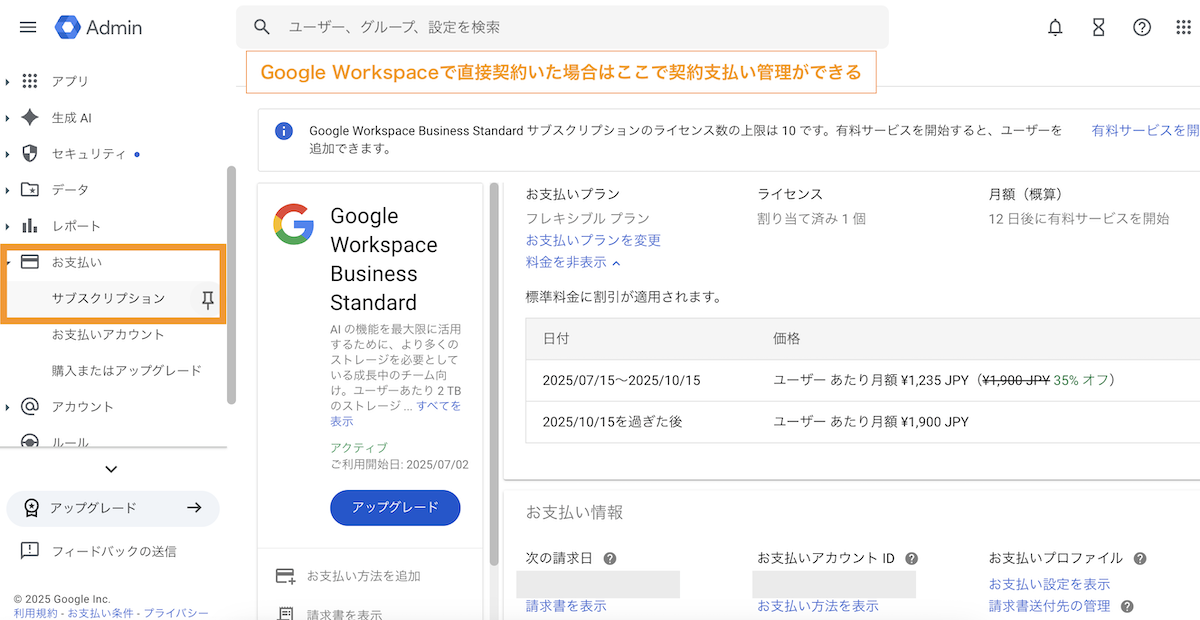This screenshot has width=1200, height=620.
Task: Click the ご利用開始日: 2025/07/02 text
Action: 400,465
